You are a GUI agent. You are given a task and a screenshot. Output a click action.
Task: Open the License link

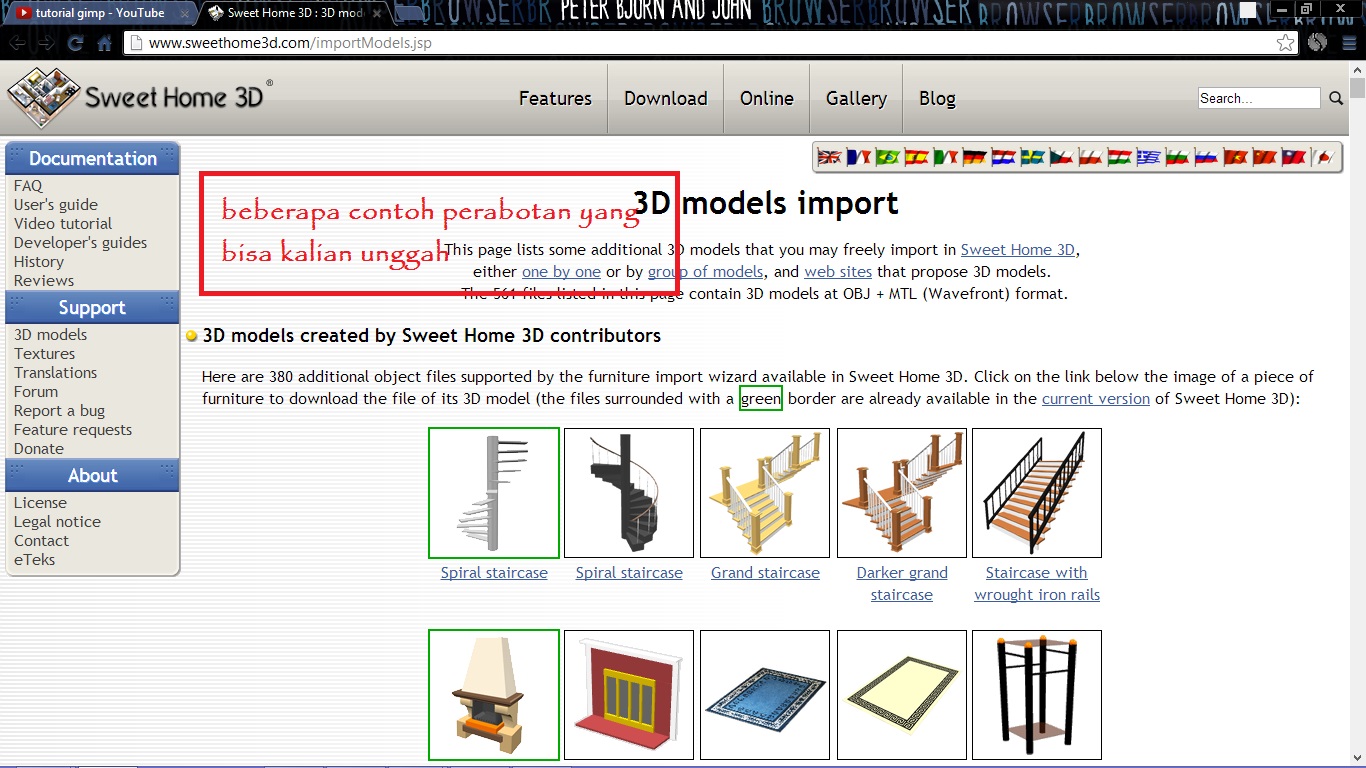pos(40,502)
